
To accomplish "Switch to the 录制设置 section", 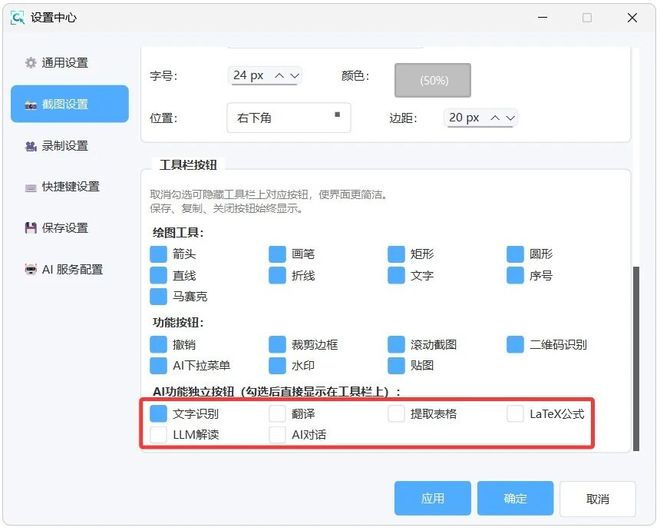I will tap(70, 146).
